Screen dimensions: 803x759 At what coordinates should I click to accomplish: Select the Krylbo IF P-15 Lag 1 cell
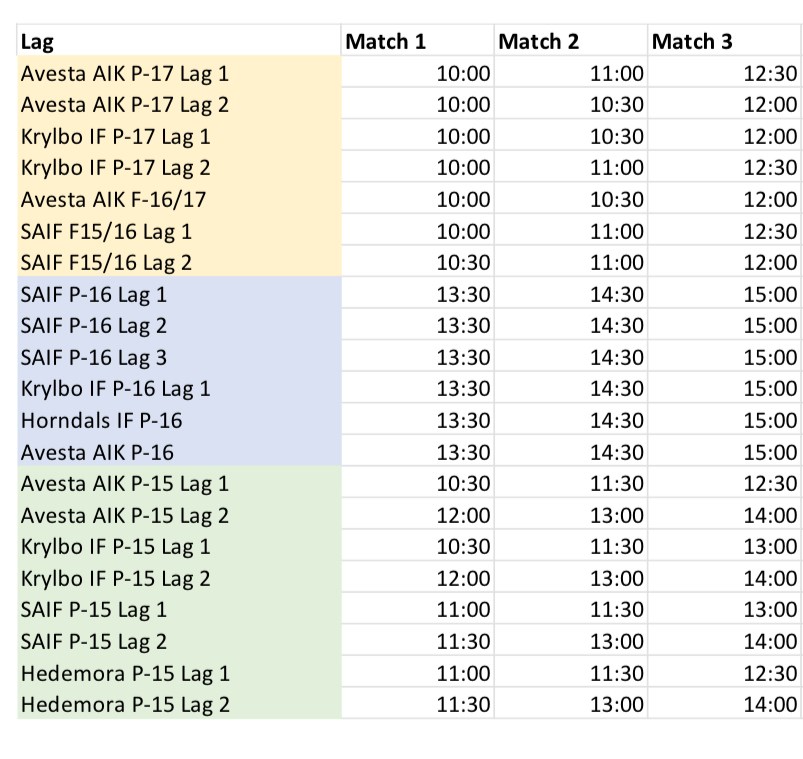(180, 548)
